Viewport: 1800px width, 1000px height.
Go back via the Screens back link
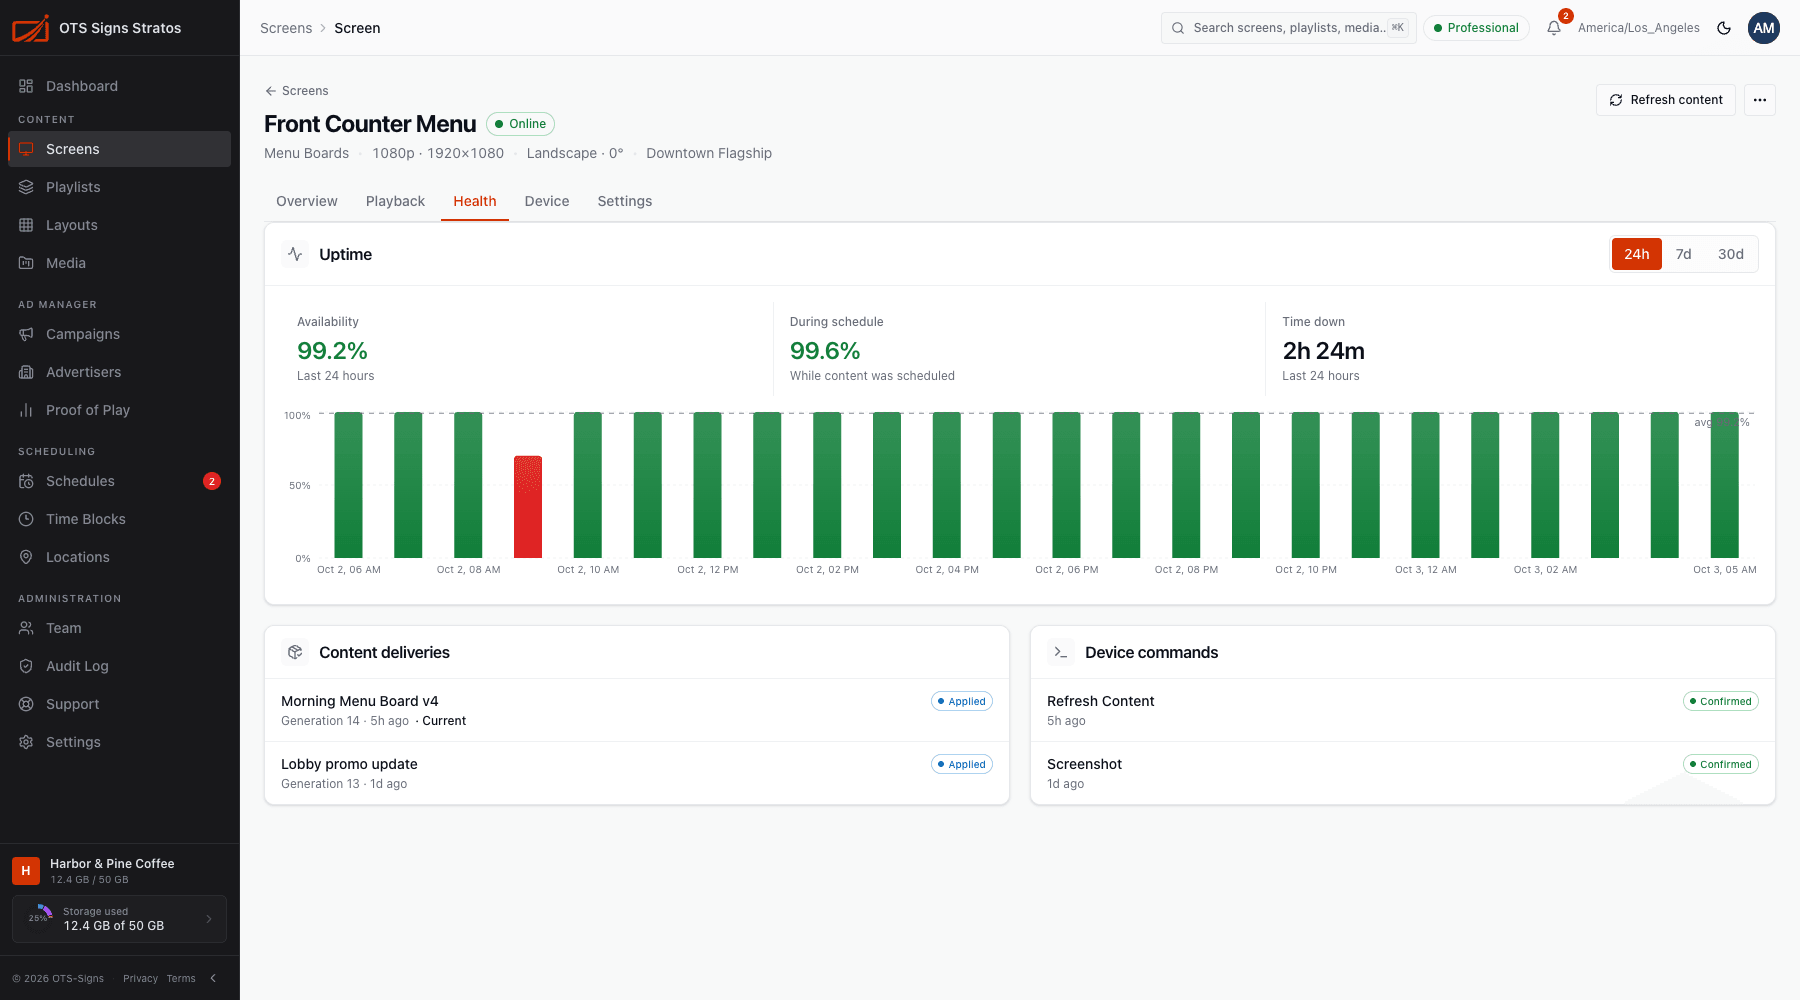point(296,91)
